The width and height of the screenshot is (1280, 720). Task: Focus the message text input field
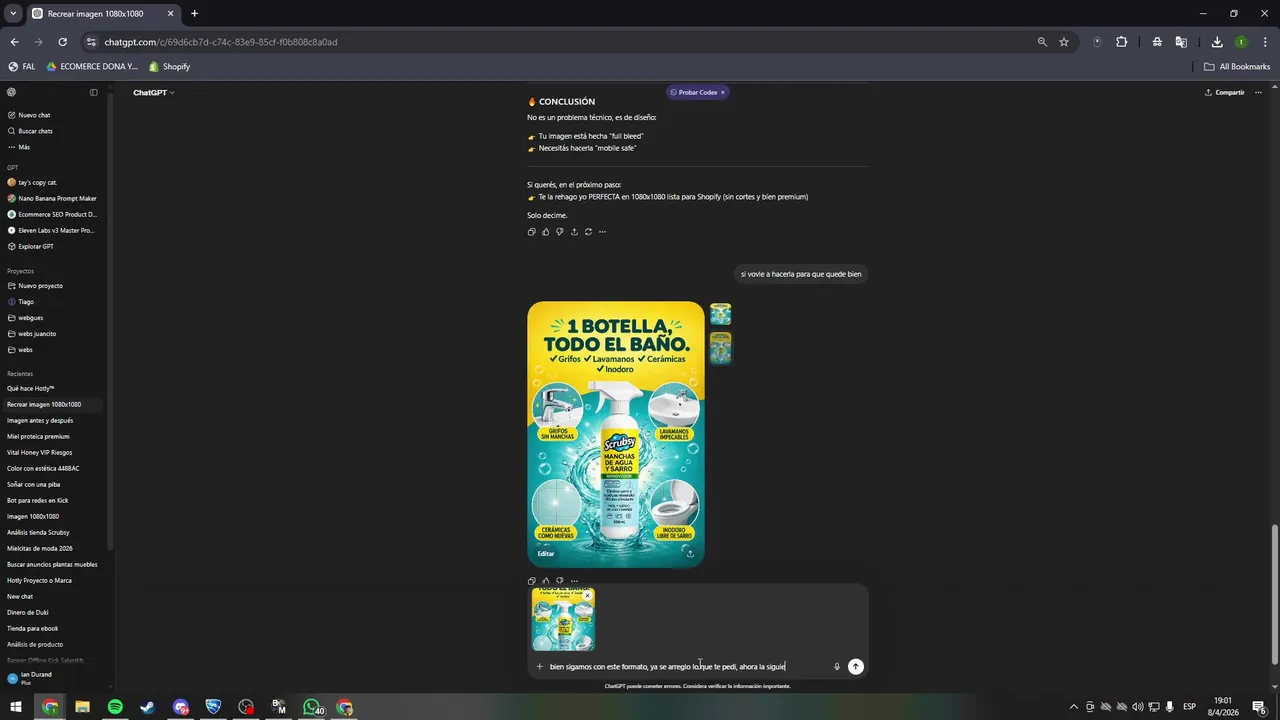point(688,667)
